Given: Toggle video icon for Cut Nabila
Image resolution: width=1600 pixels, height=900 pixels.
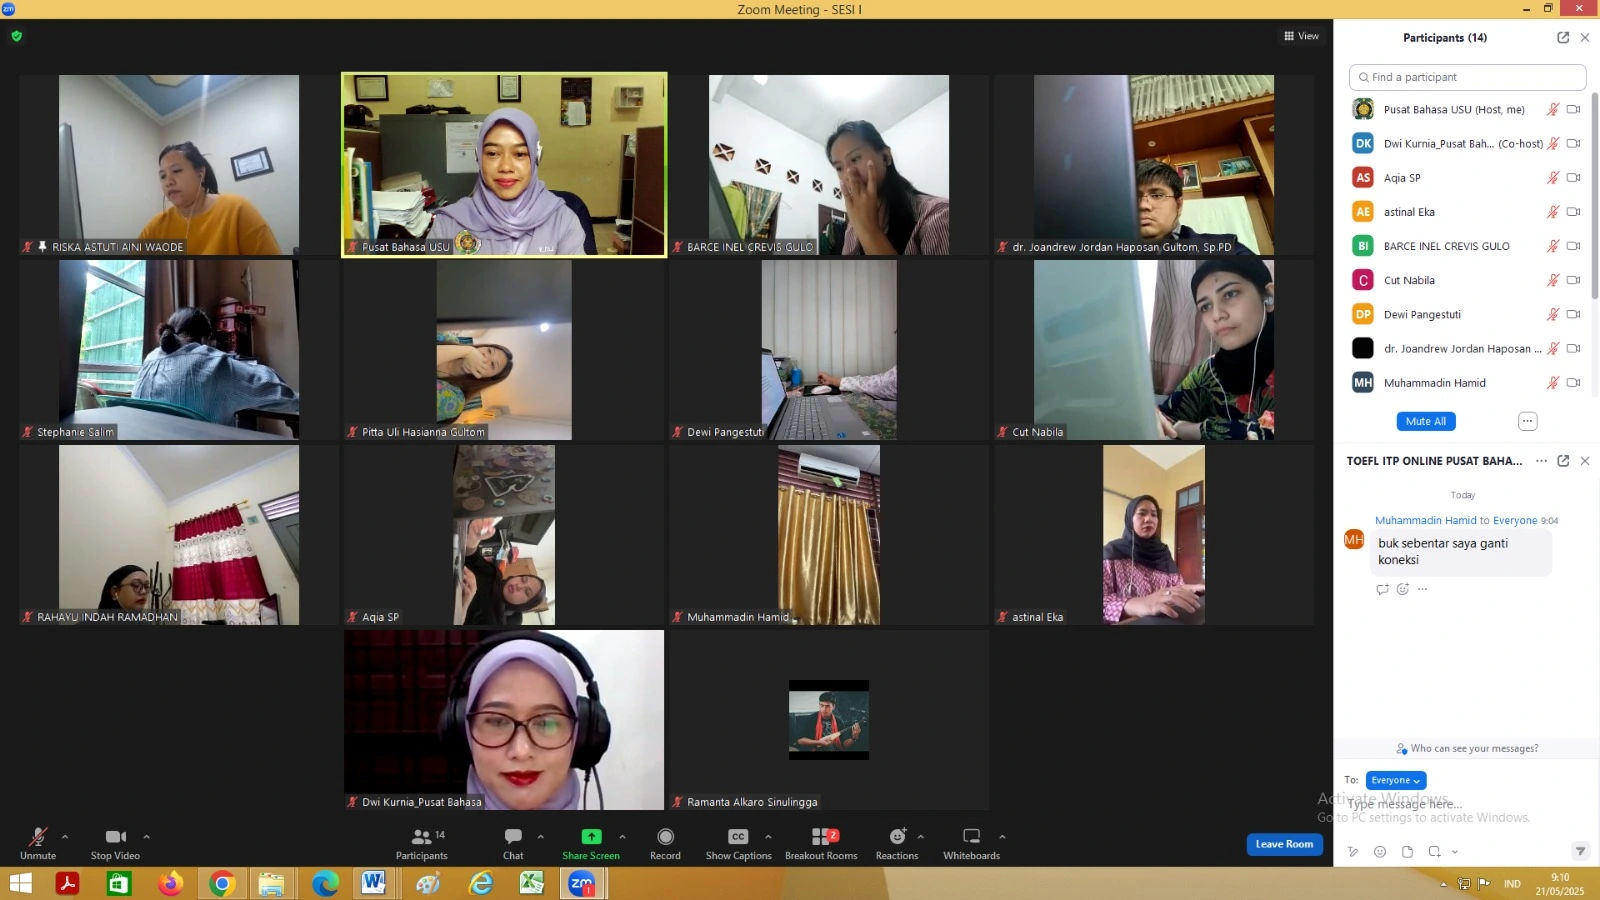Looking at the screenshot, I should [1573, 280].
